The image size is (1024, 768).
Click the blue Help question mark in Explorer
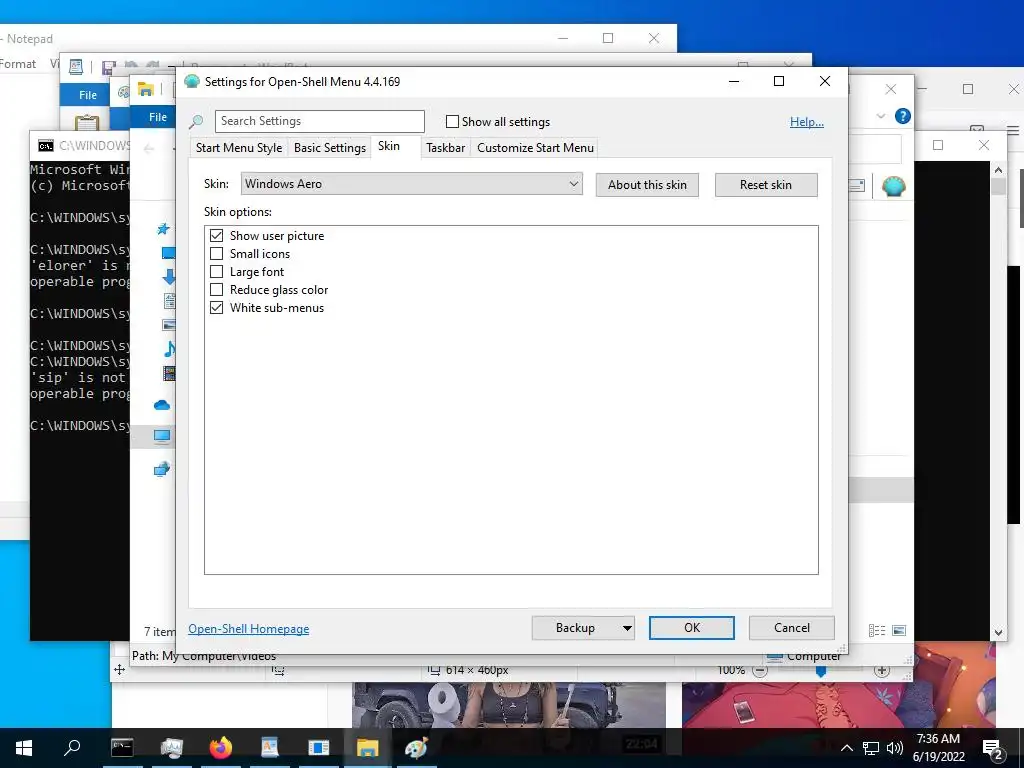point(903,116)
